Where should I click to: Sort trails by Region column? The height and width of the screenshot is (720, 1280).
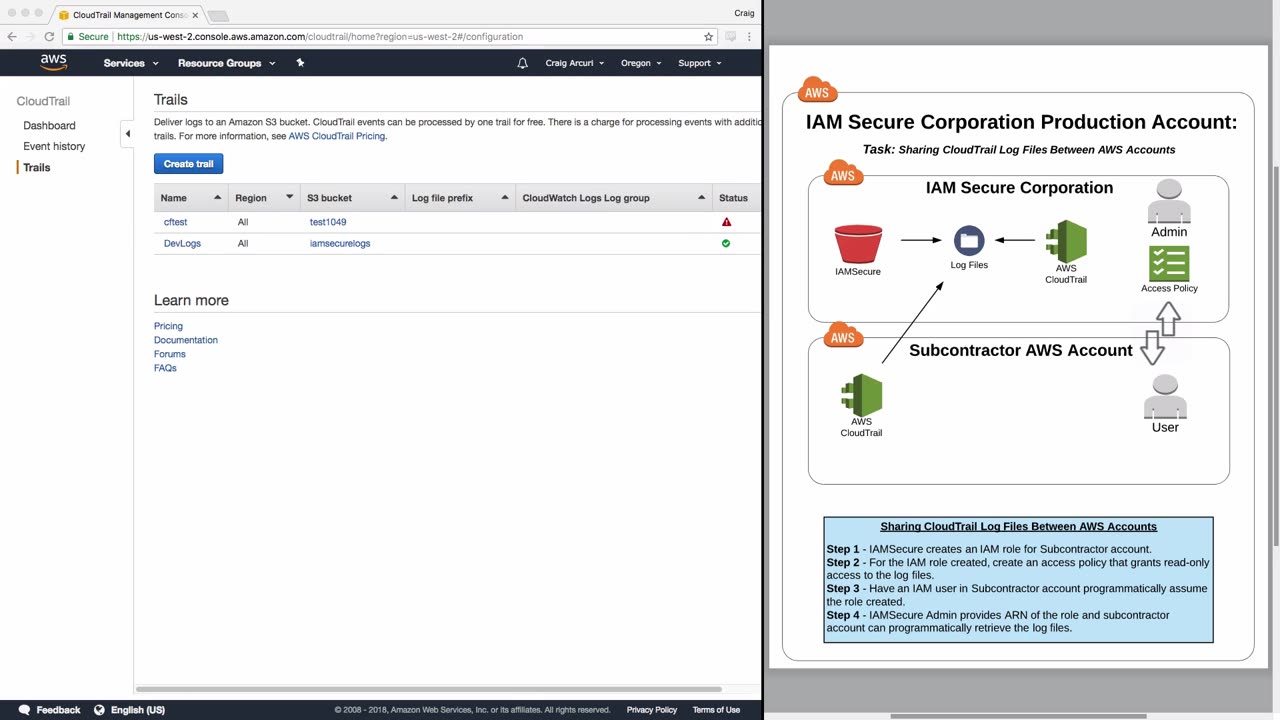264,198
